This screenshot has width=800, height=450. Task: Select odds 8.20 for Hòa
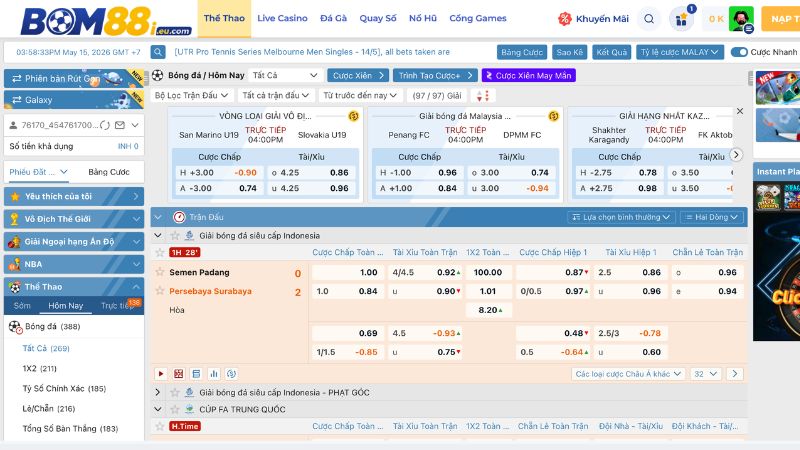click(x=488, y=310)
